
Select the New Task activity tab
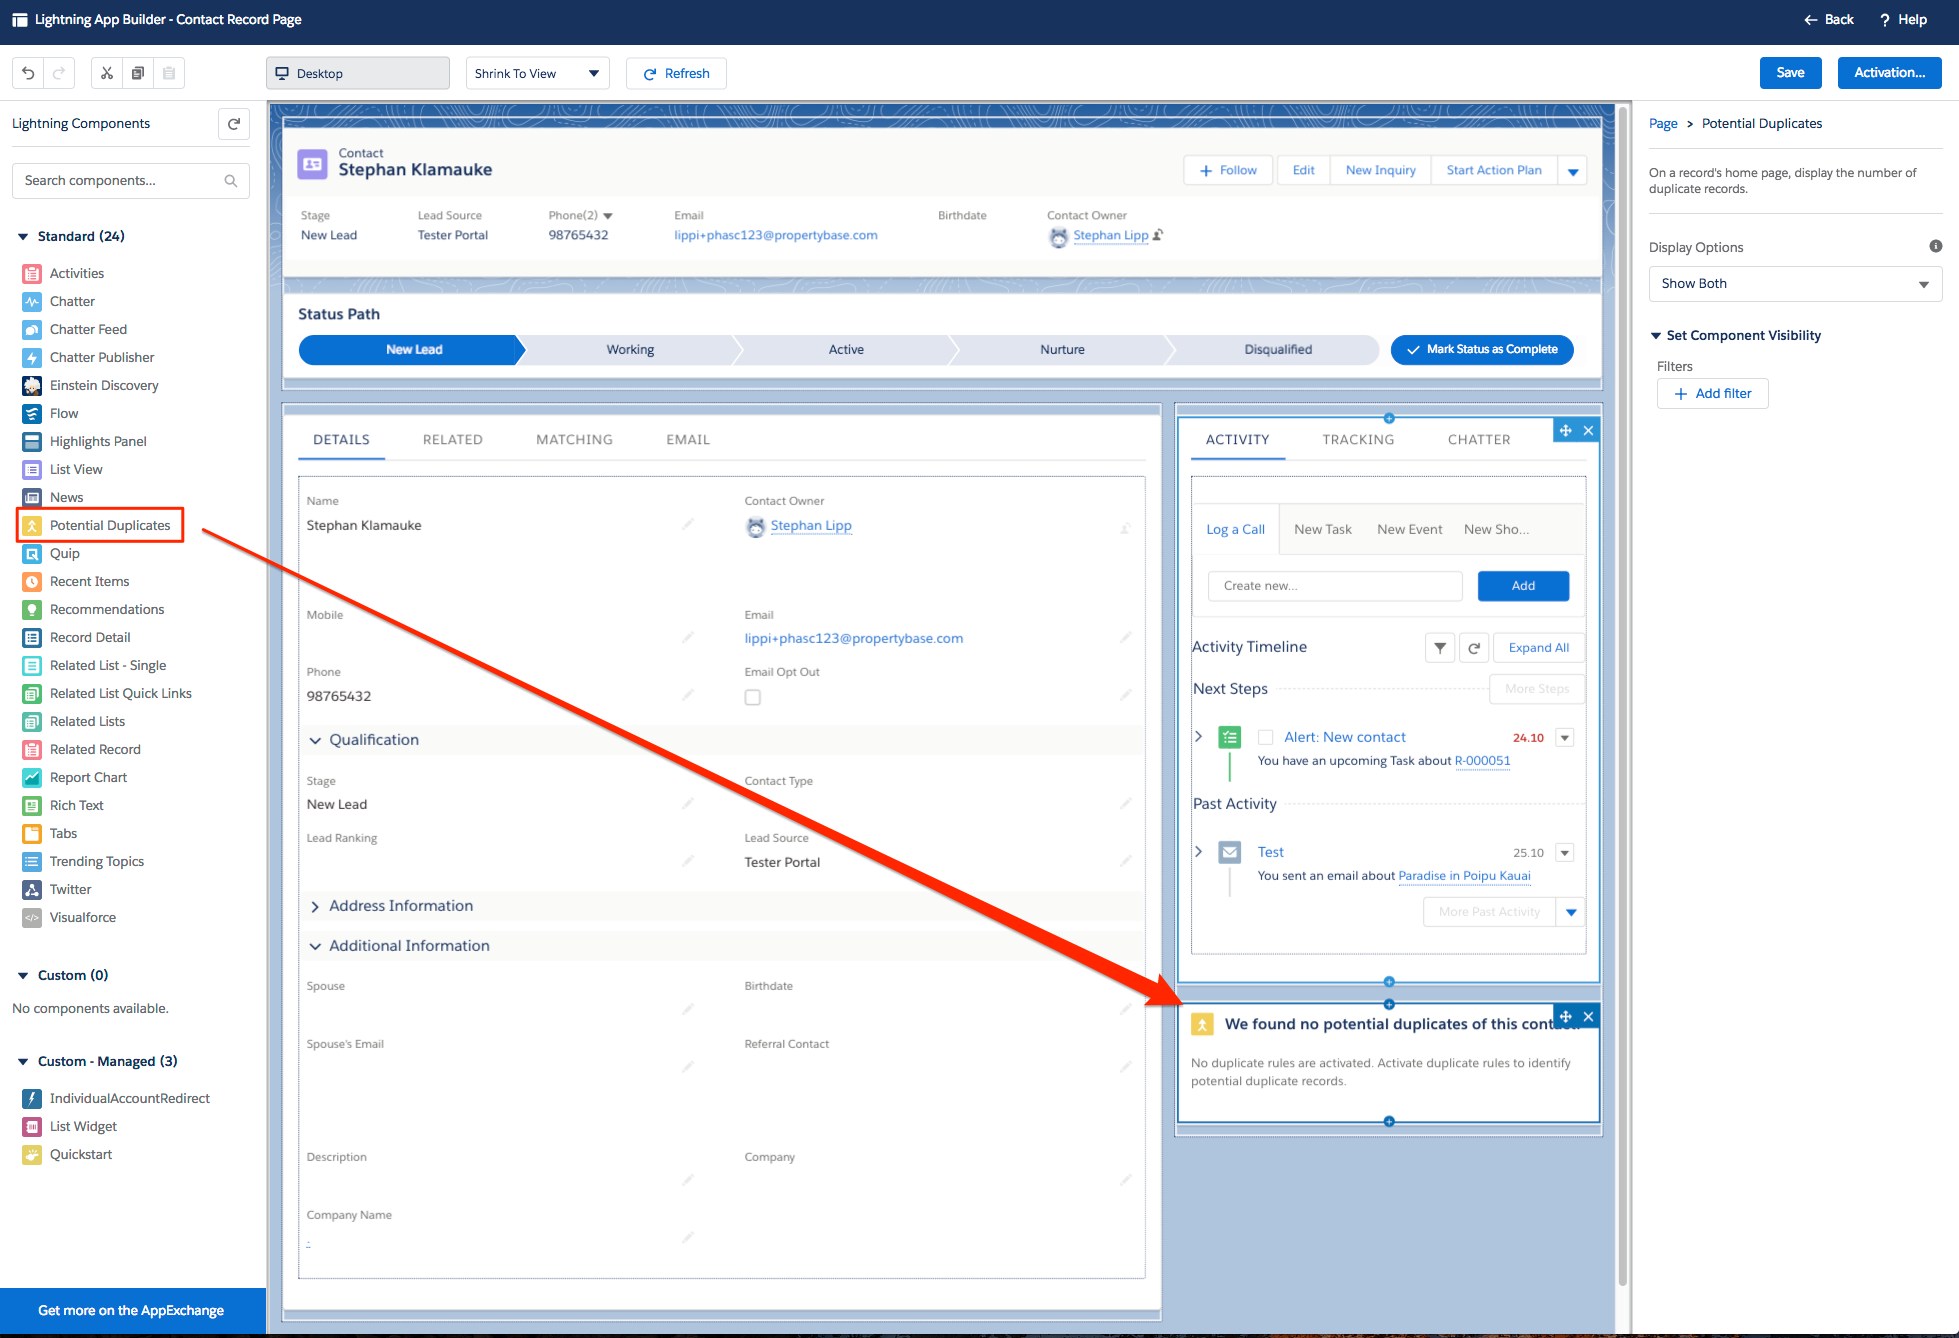[1322, 529]
